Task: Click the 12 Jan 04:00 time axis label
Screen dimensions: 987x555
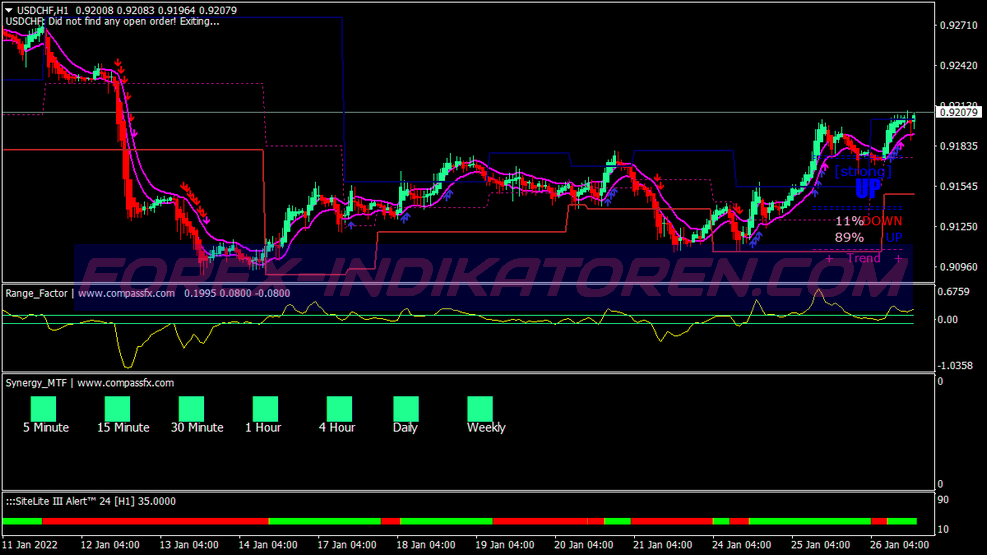Action: click(110, 545)
